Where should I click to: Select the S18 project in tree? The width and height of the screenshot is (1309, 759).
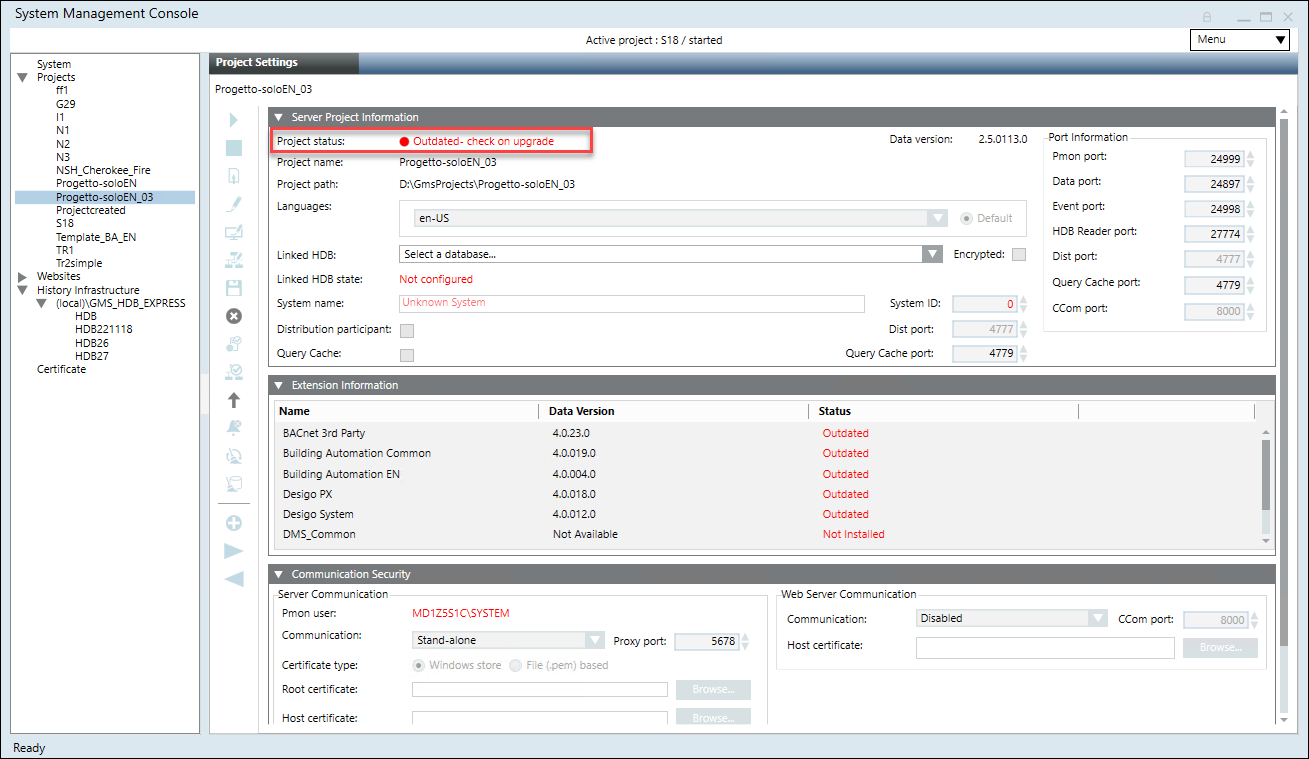click(x=65, y=224)
